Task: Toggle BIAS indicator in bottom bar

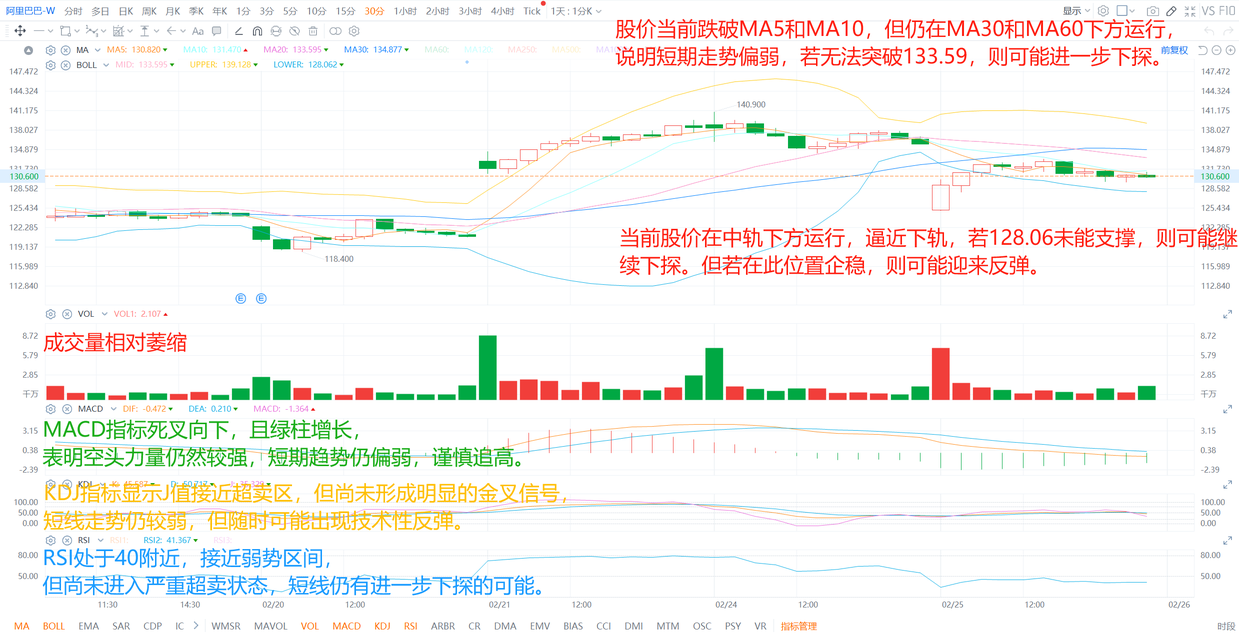Action: pyautogui.click(x=573, y=626)
